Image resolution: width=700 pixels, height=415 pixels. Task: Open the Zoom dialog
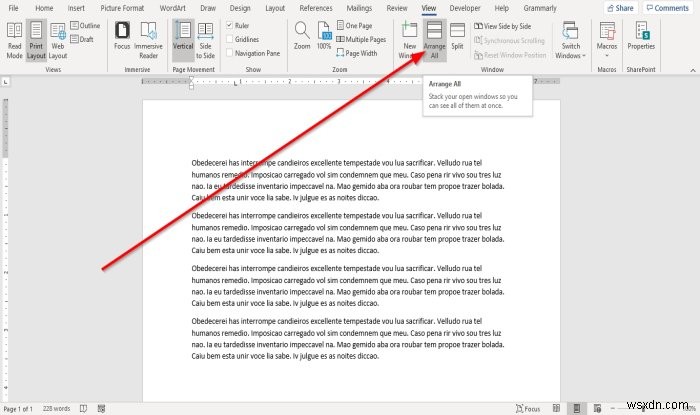pyautogui.click(x=302, y=36)
